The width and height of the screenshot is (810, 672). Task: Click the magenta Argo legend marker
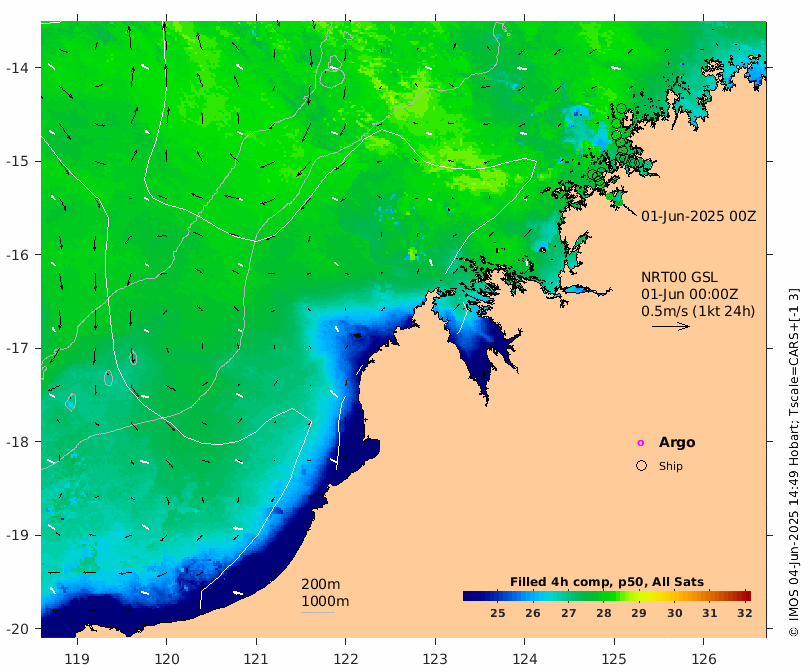(x=641, y=443)
